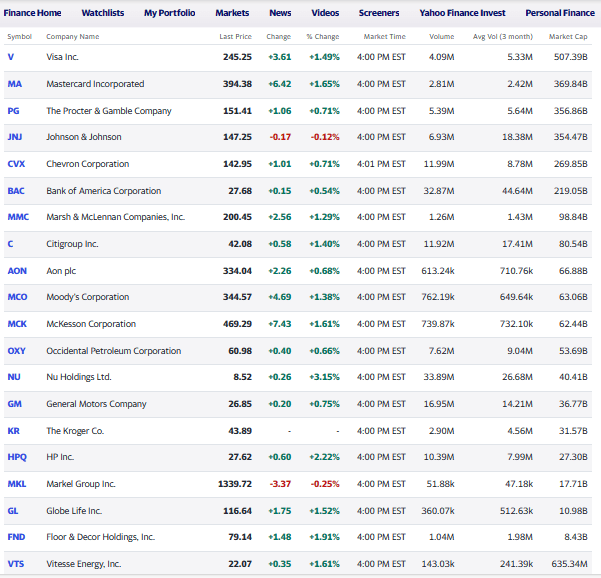This screenshot has height=578, width=601.
Task: Click the VTS ticker symbol link
Action: [15, 564]
